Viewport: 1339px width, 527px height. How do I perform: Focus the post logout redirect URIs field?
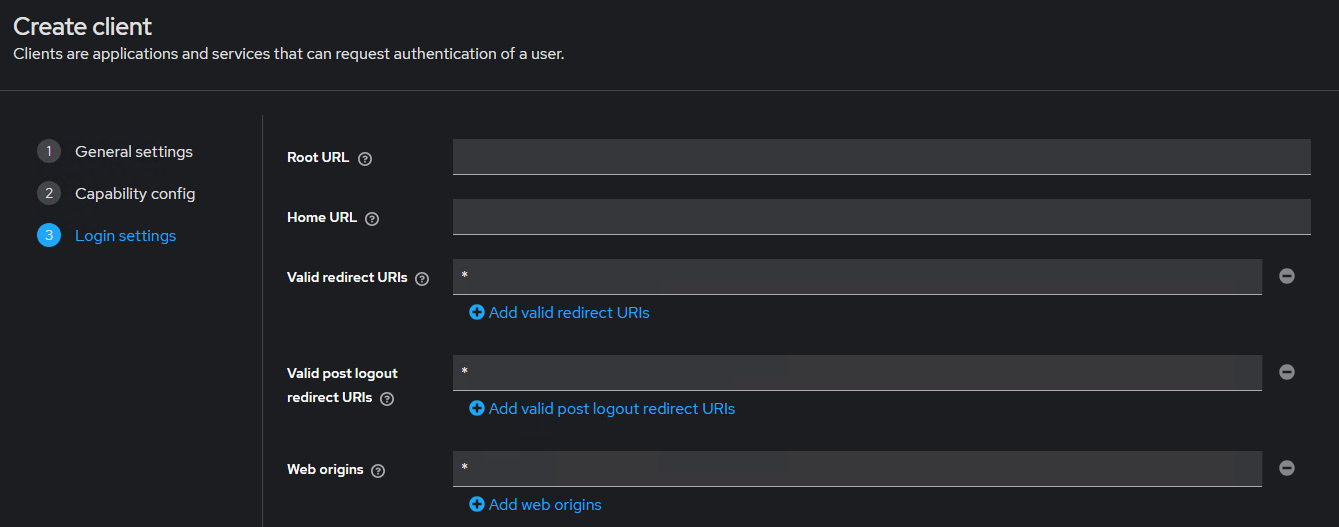(857, 373)
